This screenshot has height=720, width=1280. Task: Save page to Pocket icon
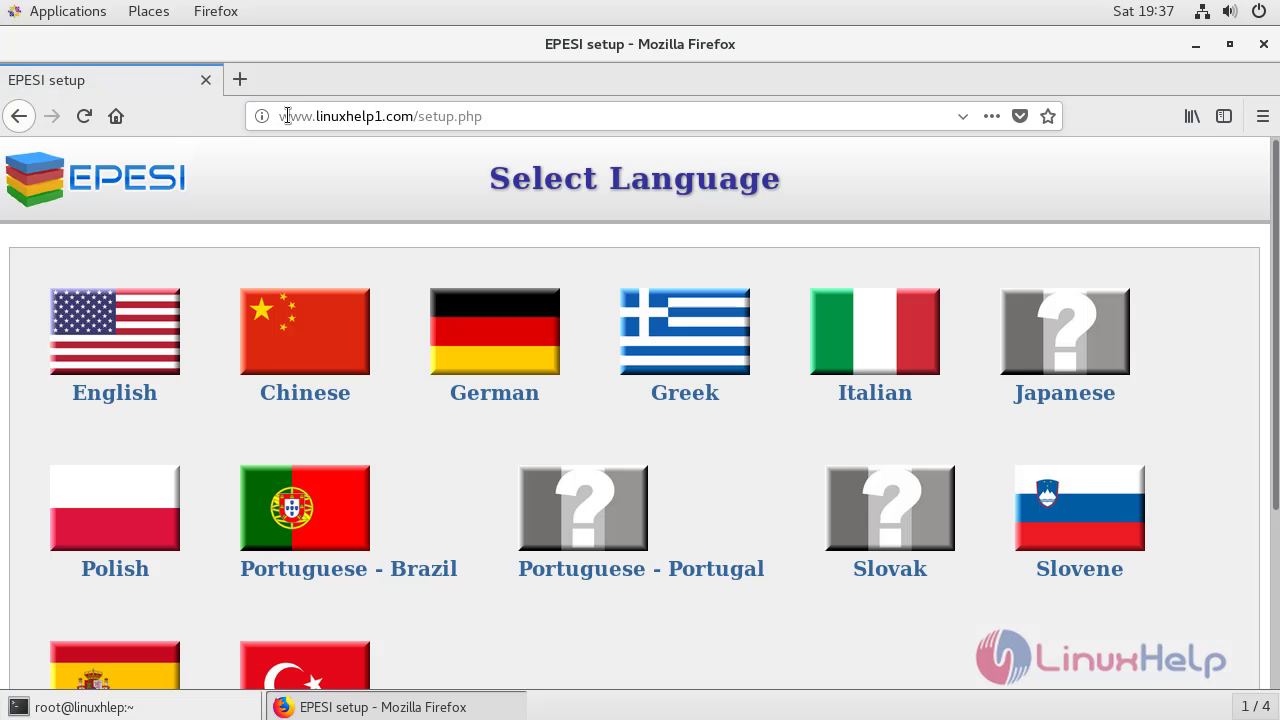pyautogui.click(x=1020, y=116)
